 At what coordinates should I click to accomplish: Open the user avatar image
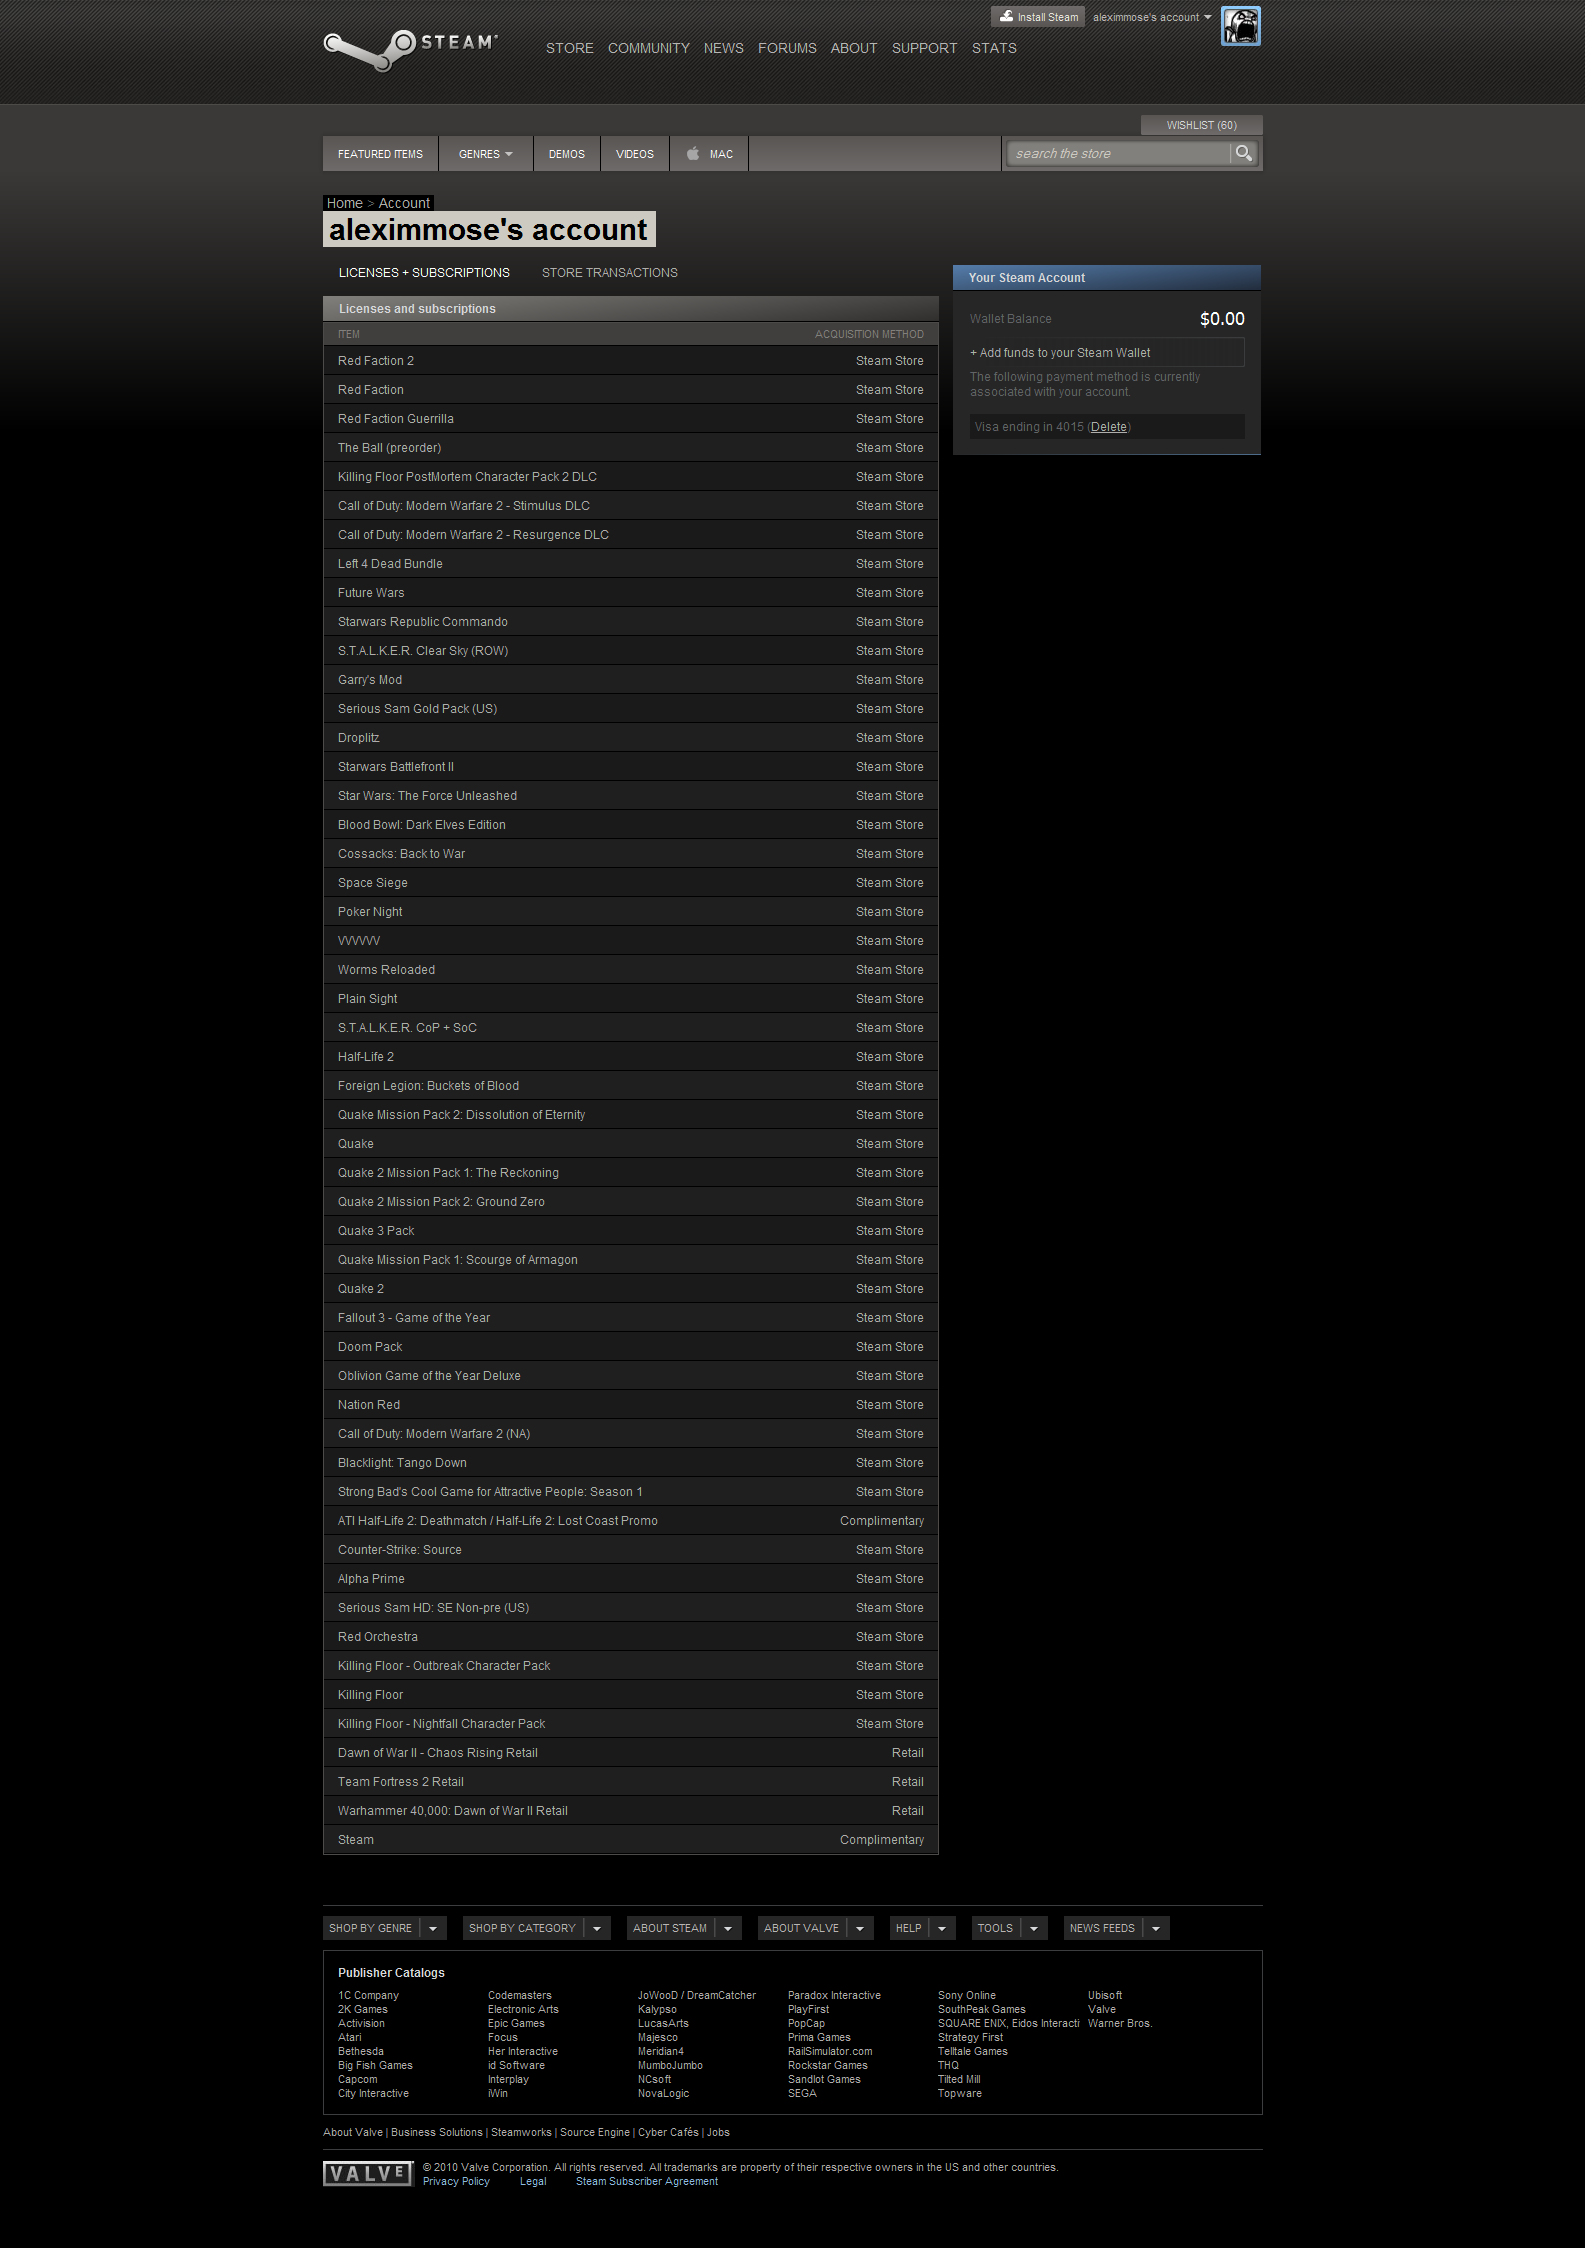point(1240,26)
